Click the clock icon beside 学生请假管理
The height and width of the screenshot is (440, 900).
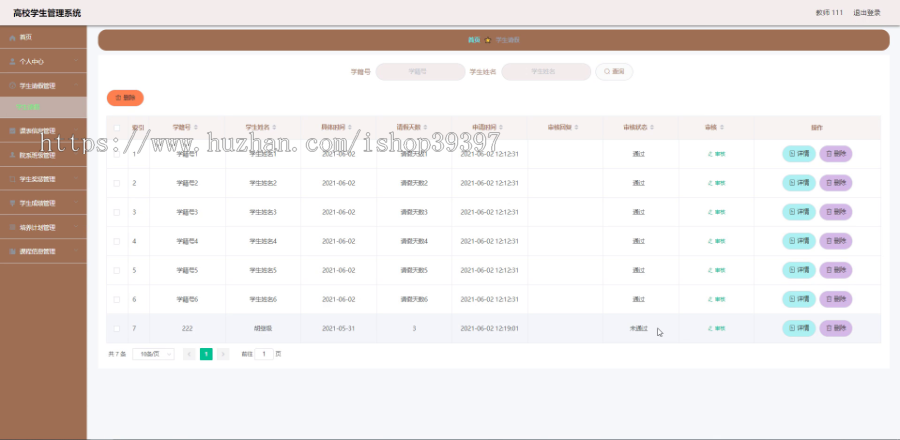click(13, 85)
